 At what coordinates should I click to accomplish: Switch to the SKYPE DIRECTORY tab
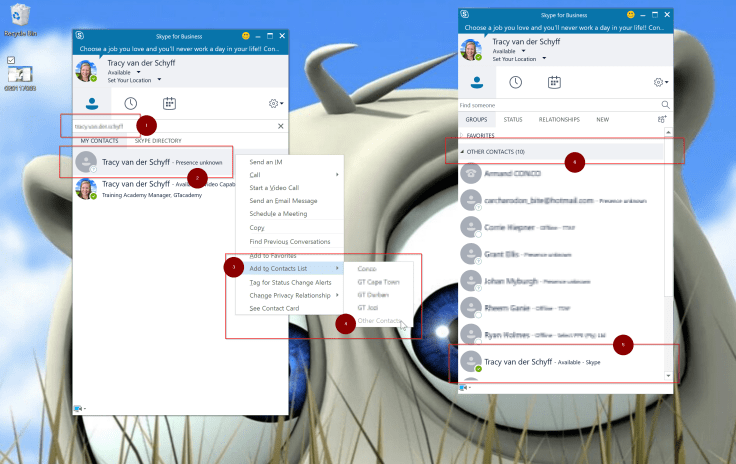coord(158,141)
